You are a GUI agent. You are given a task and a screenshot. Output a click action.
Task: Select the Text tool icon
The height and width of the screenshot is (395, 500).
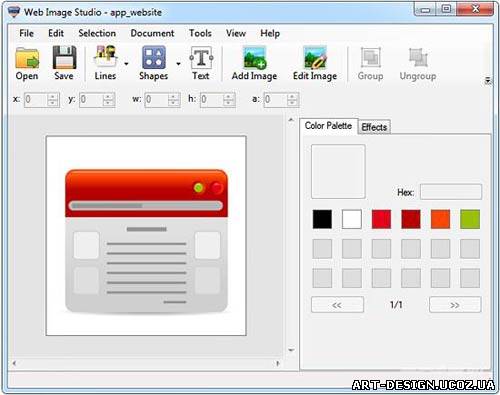[201, 57]
